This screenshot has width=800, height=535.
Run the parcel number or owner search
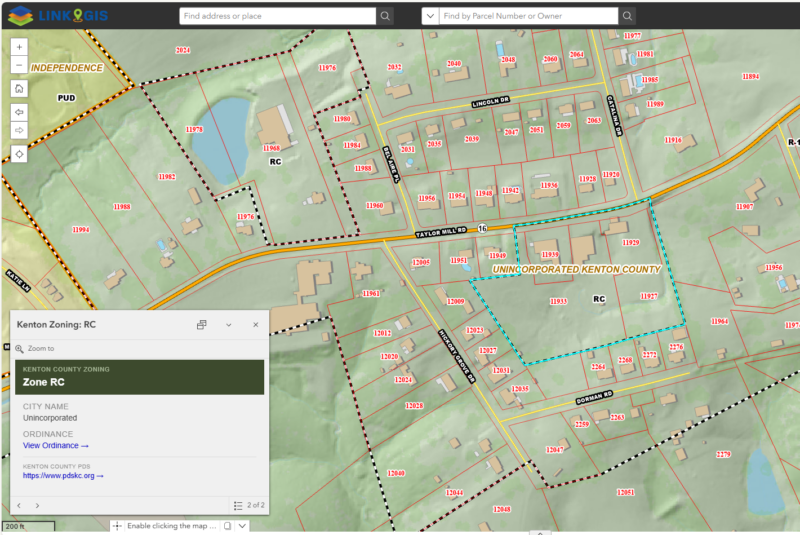tap(627, 16)
